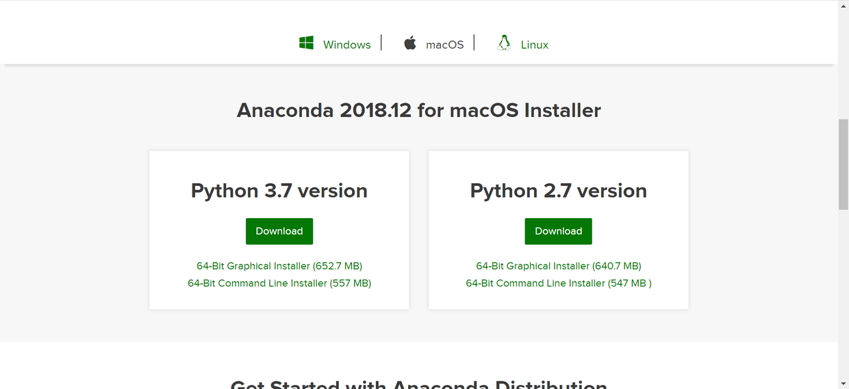The width and height of the screenshot is (849, 389).
Task: Click the Apple logo icon
Action: (410, 43)
